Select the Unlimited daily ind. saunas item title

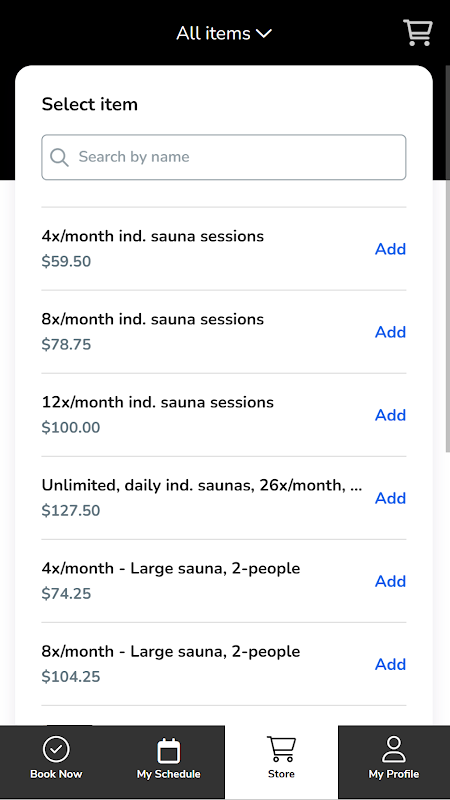pyautogui.click(x=202, y=485)
